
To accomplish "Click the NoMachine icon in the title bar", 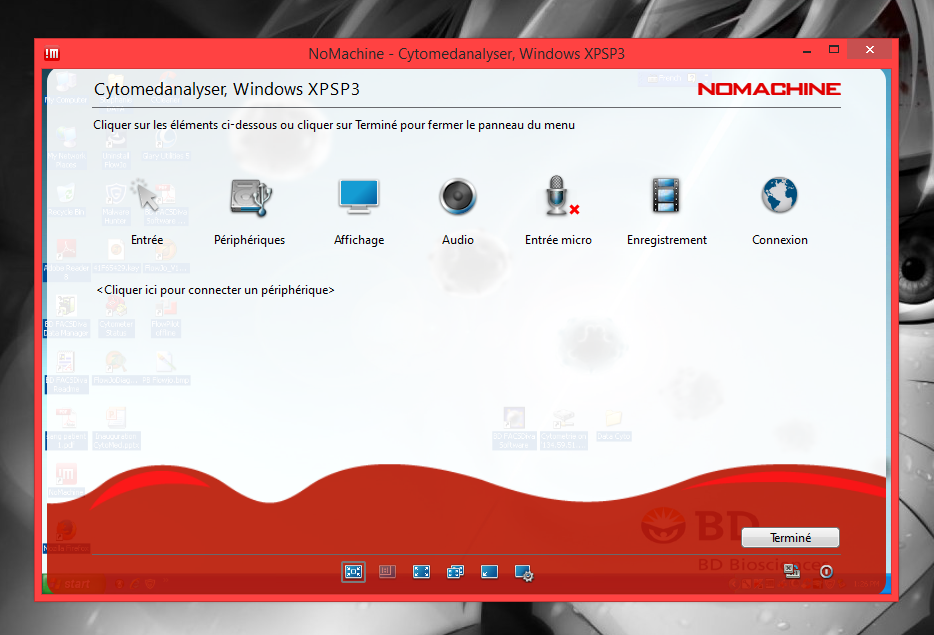I will (52, 54).
